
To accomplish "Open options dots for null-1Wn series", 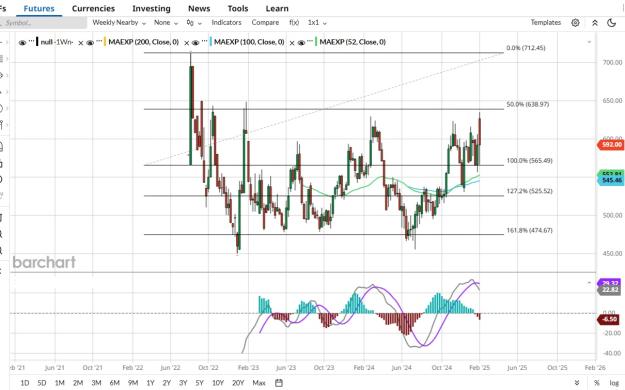I will pos(31,41).
